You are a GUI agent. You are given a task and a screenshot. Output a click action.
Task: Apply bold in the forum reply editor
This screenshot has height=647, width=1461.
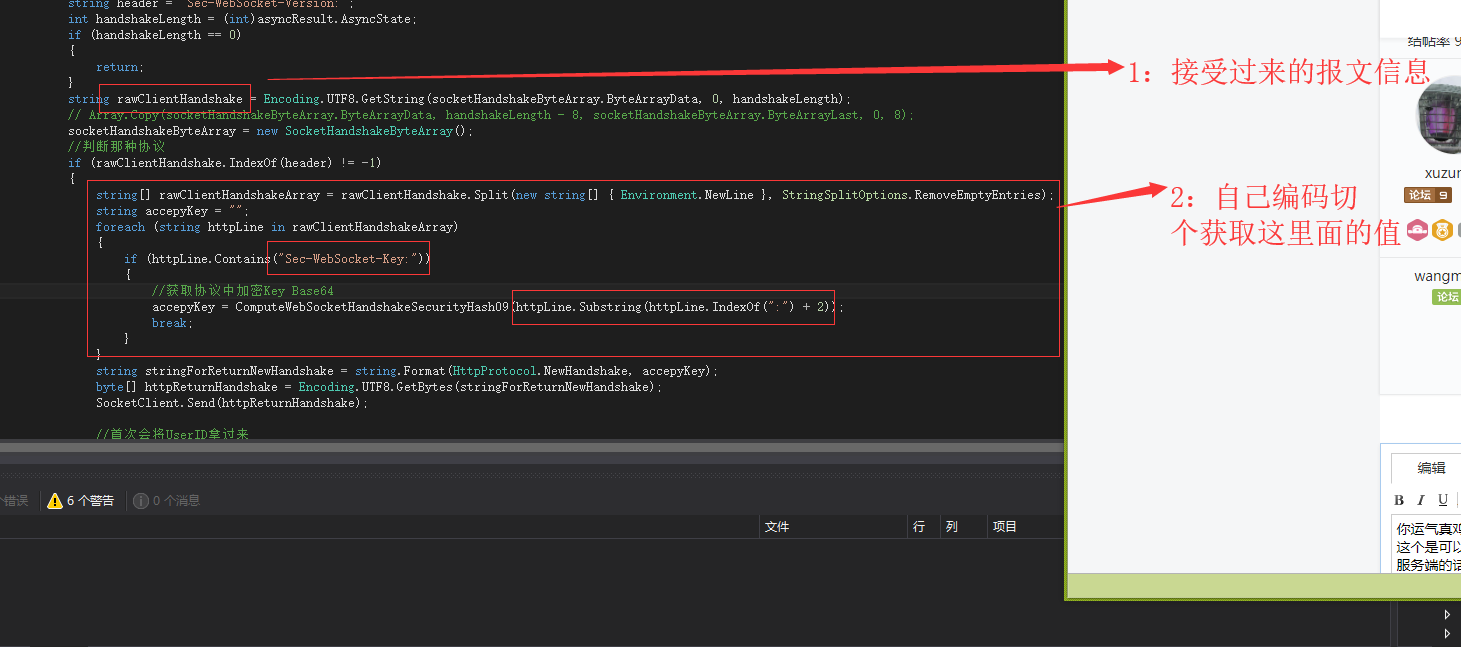pyautogui.click(x=1399, y=500)
